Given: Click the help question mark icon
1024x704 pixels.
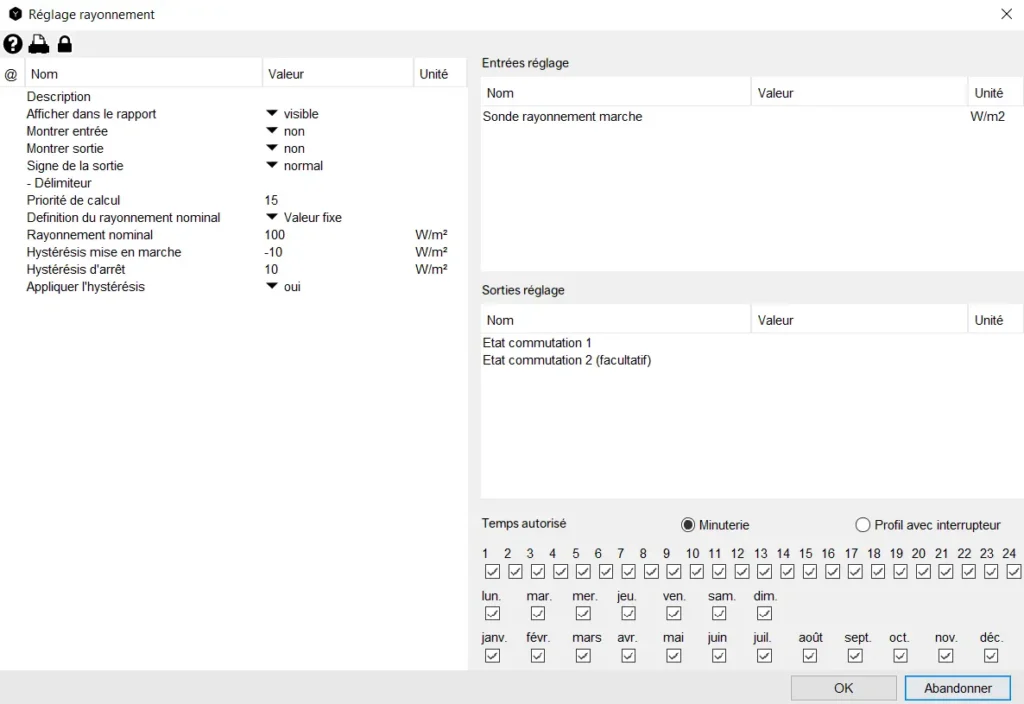Looking at the screenshot, I should 12,44.
